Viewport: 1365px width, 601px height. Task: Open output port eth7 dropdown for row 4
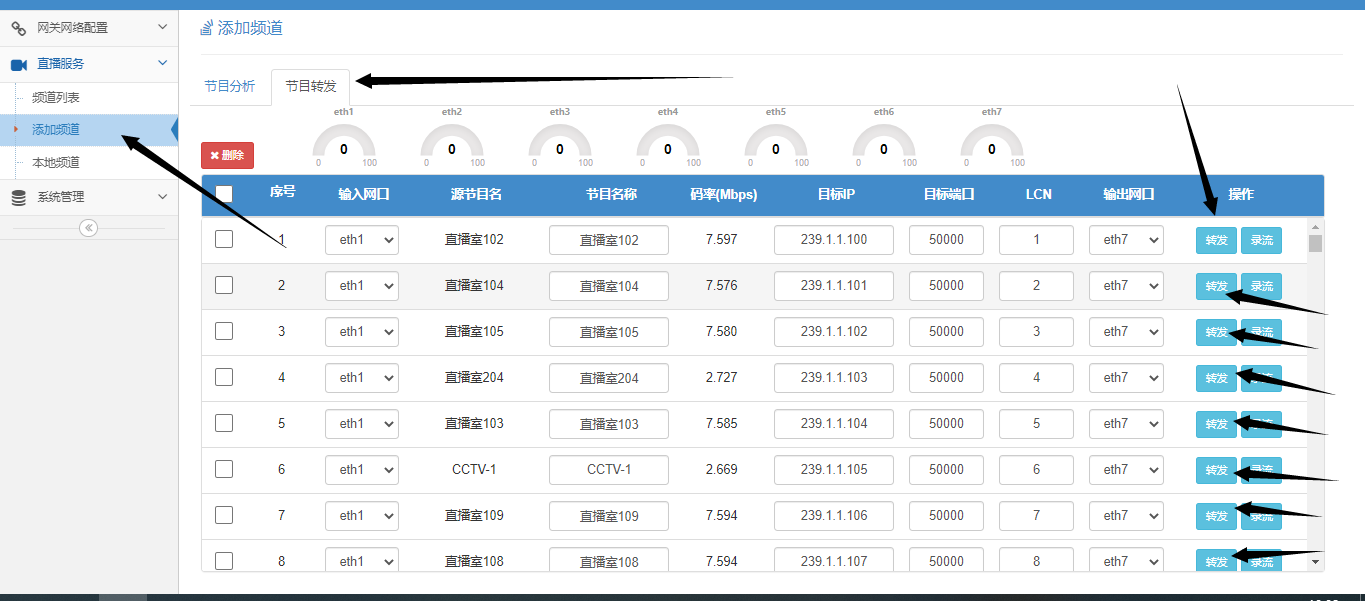tap(1125, 378)
